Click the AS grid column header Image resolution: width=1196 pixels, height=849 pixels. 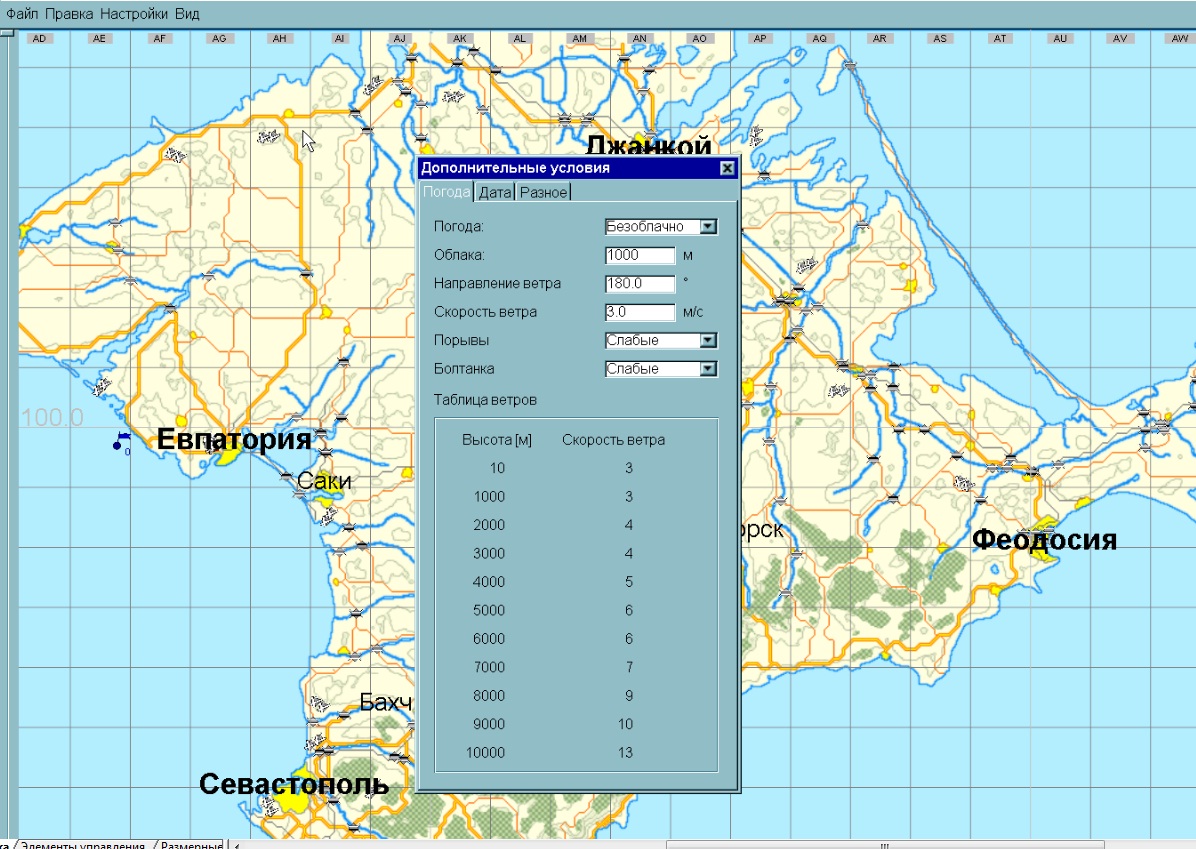point(940,38)
